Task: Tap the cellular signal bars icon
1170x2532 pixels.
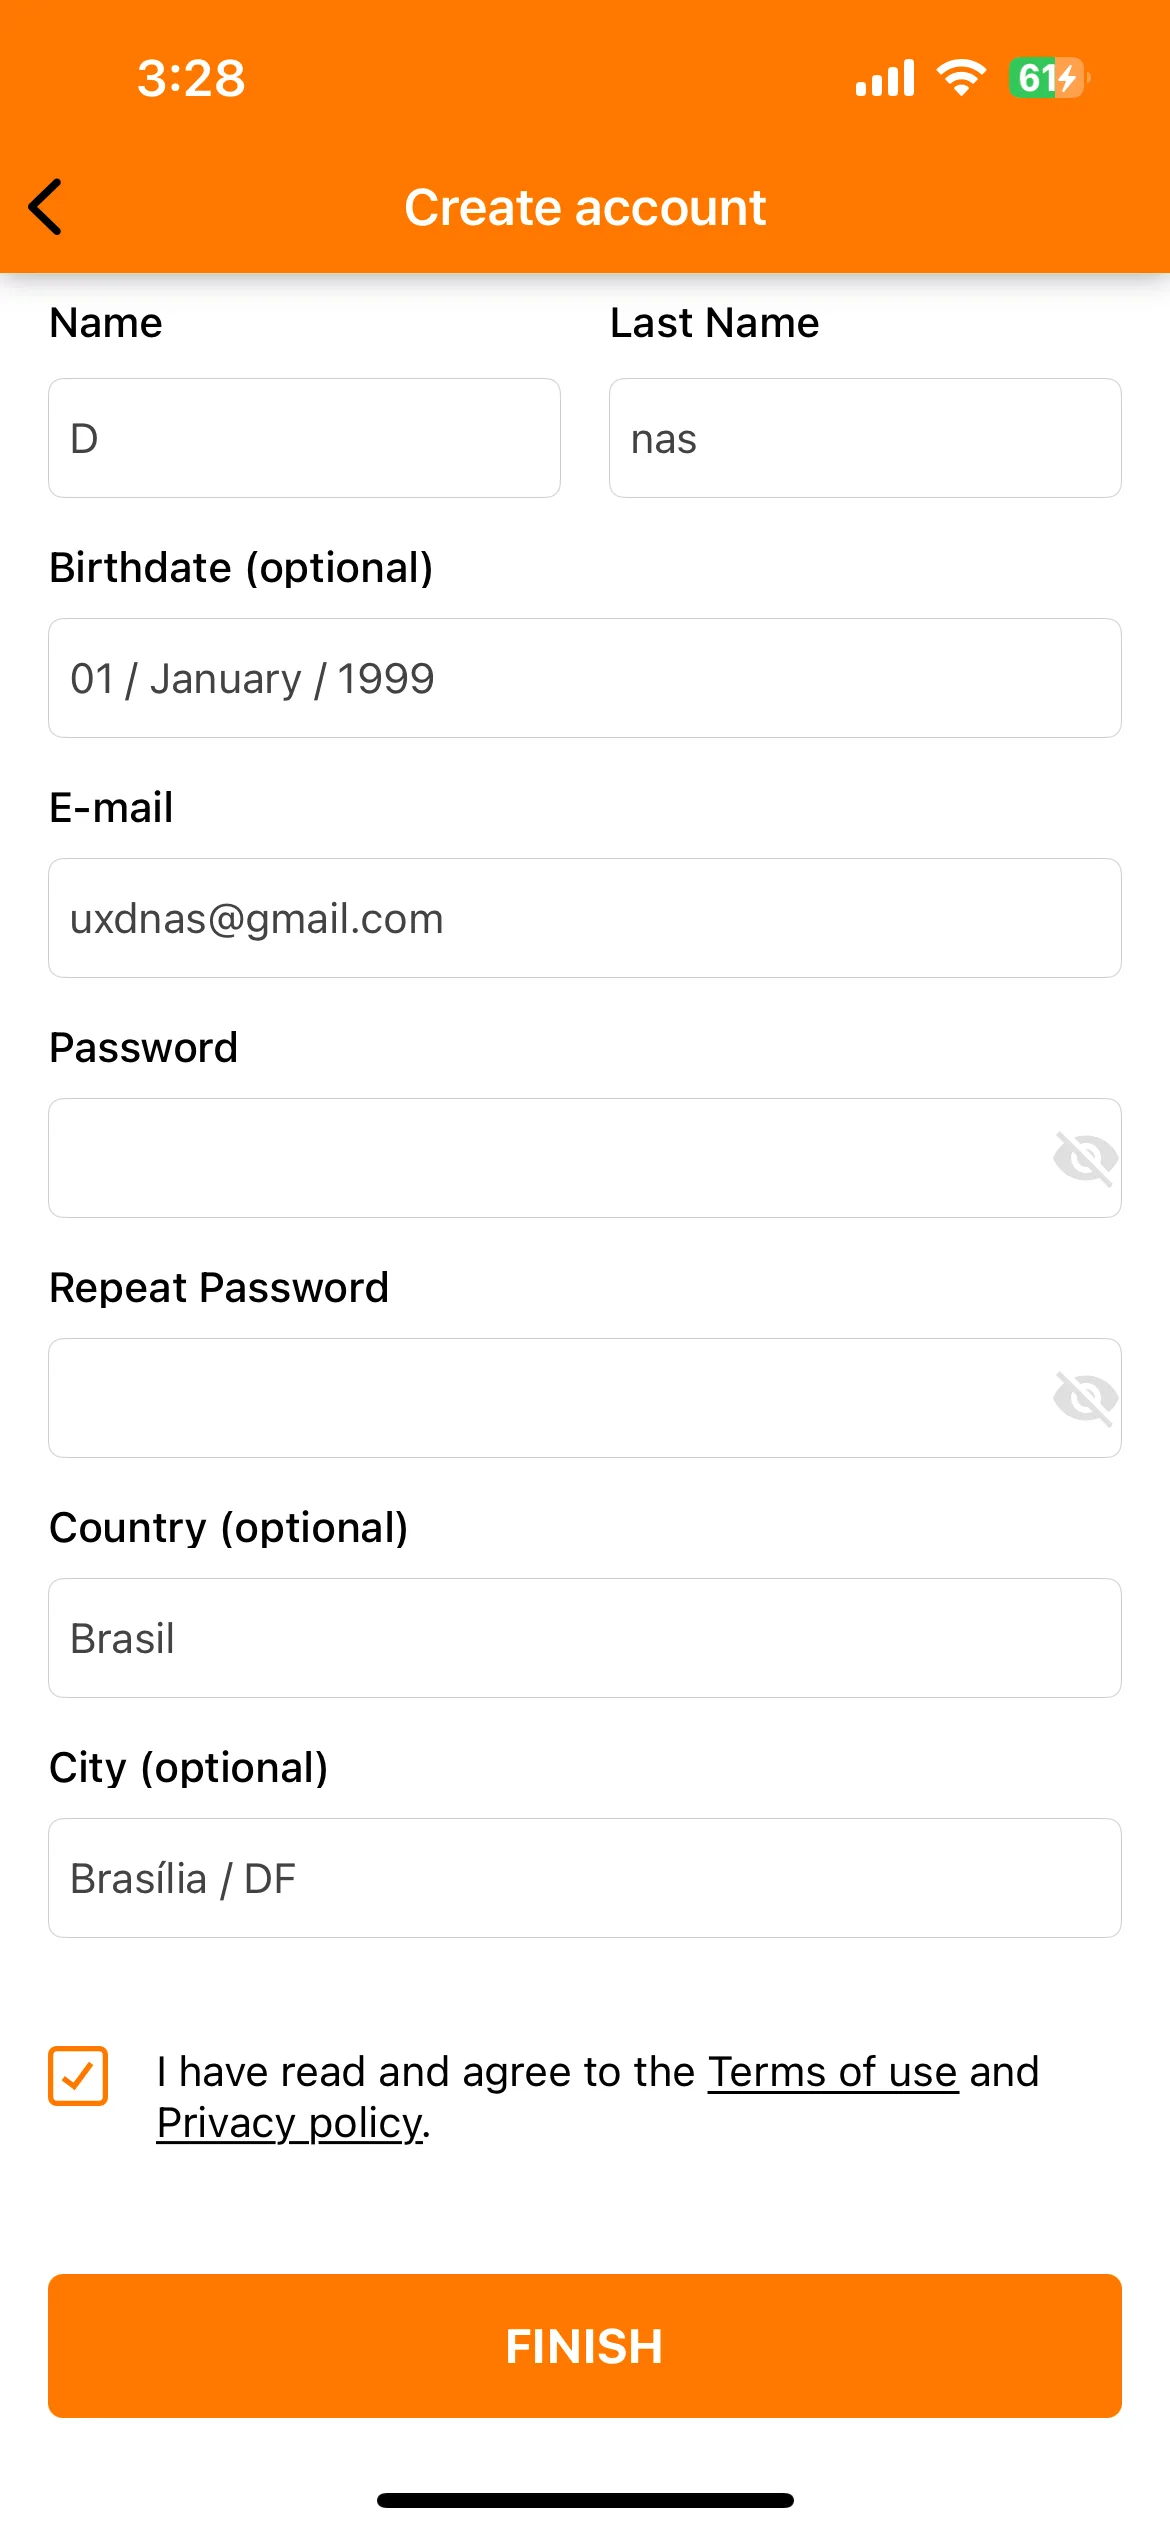Action: point(885,77)
